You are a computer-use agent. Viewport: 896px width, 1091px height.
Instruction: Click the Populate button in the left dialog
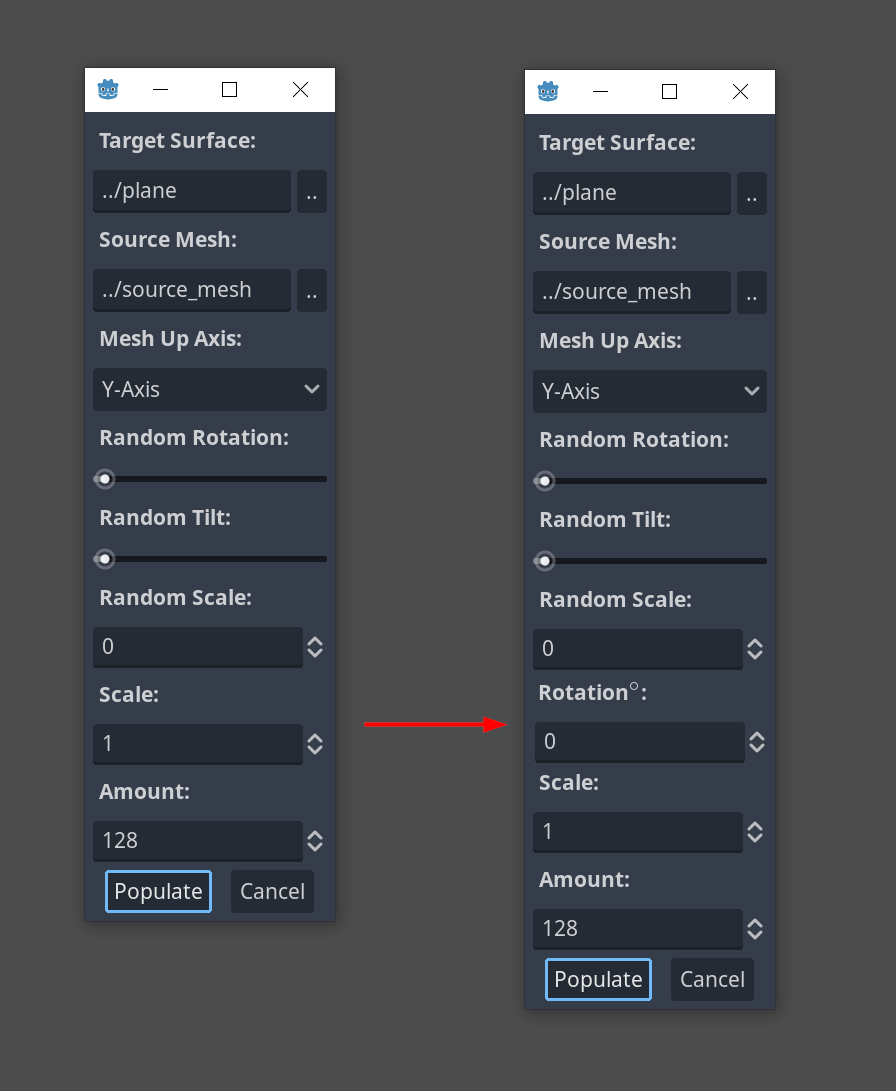click(158, 891)
